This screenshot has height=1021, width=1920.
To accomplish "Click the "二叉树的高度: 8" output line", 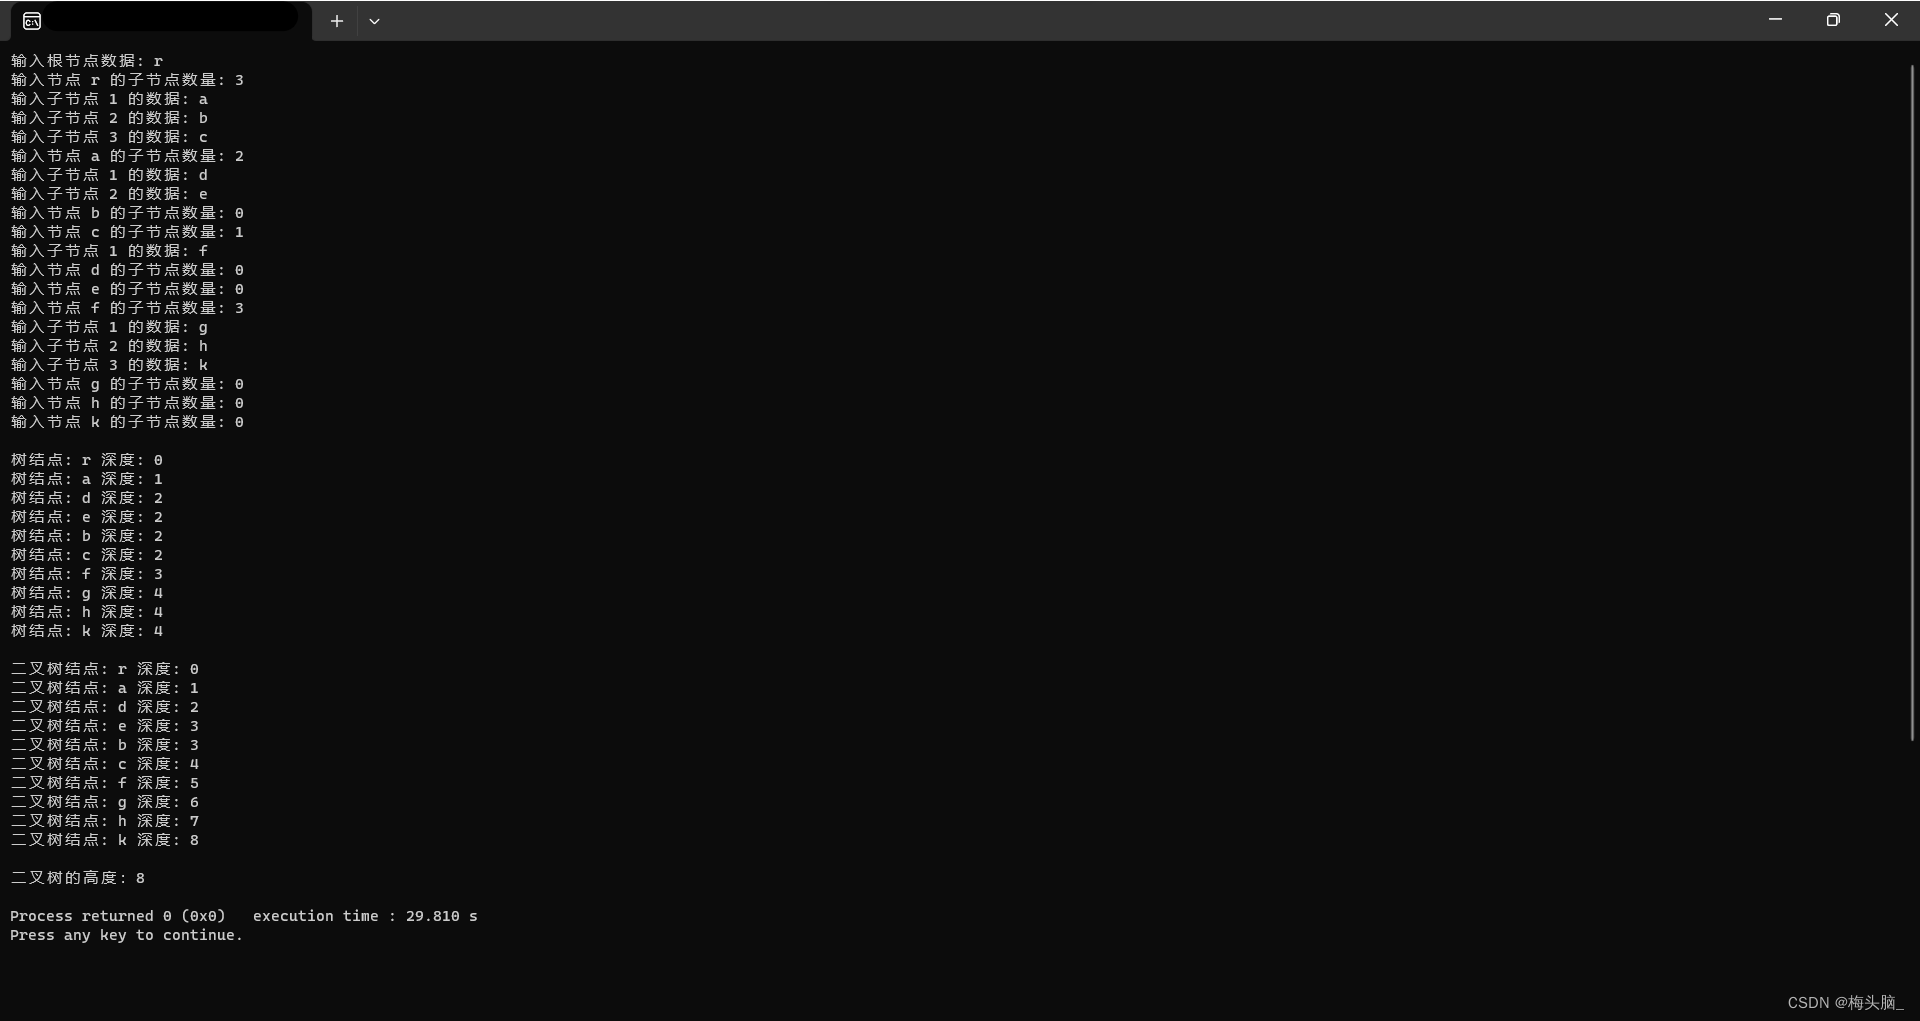I will click(78, 879).
